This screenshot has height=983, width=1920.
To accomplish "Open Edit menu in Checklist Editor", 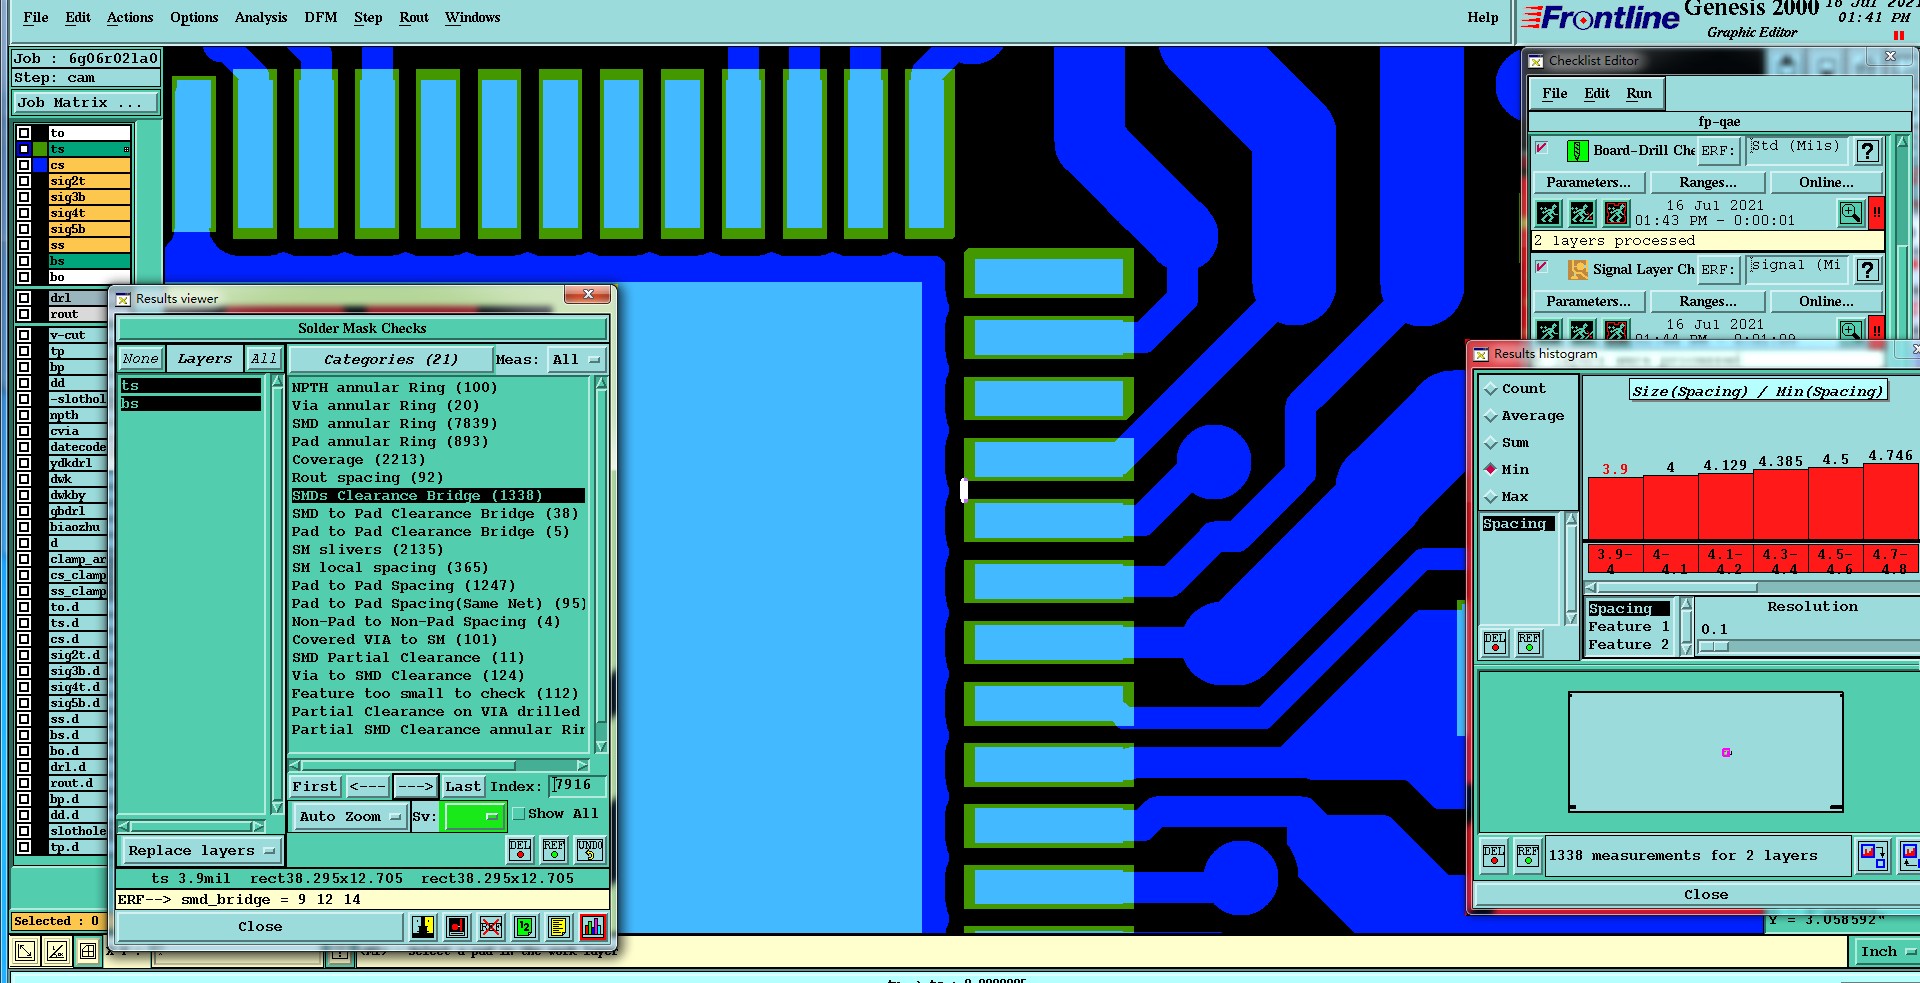I will (x=1597, y=94).
